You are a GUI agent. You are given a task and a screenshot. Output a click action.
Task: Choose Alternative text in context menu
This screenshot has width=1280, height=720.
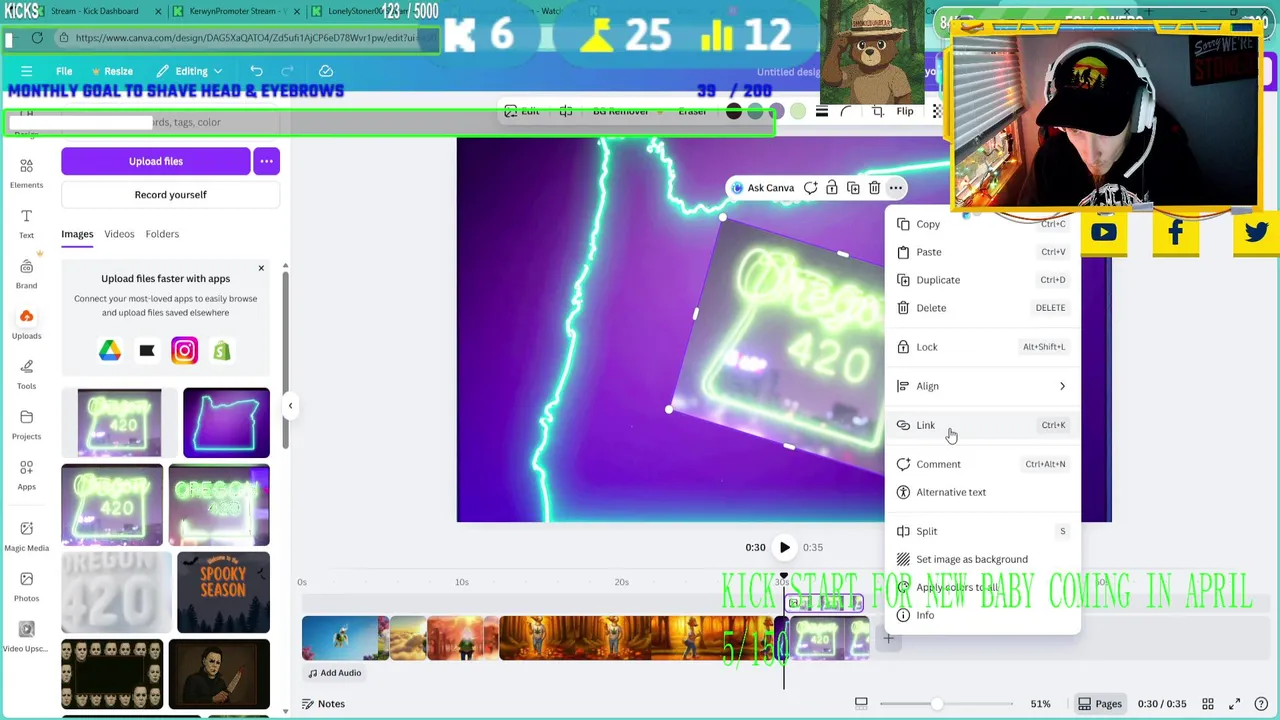coord(982,492)
